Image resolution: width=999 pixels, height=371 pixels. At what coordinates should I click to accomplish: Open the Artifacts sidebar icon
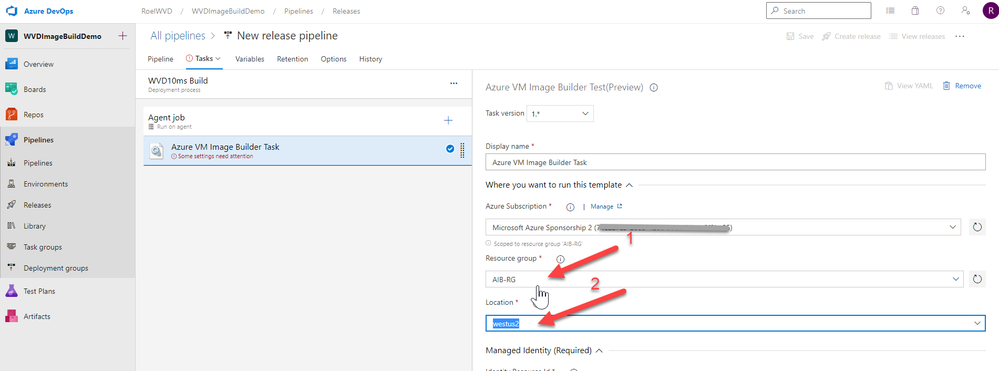pyautogui.click(x=11, y=316)
